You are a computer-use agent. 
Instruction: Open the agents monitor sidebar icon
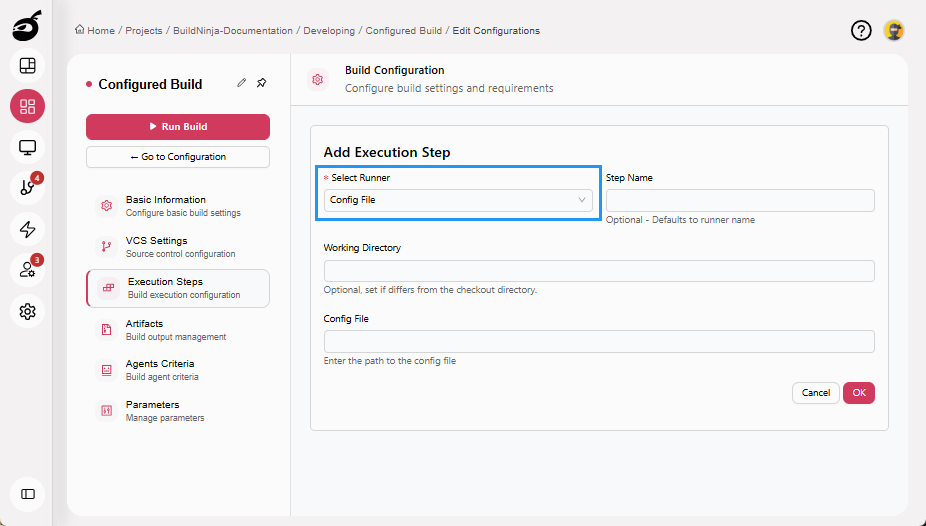coord(27,148)
